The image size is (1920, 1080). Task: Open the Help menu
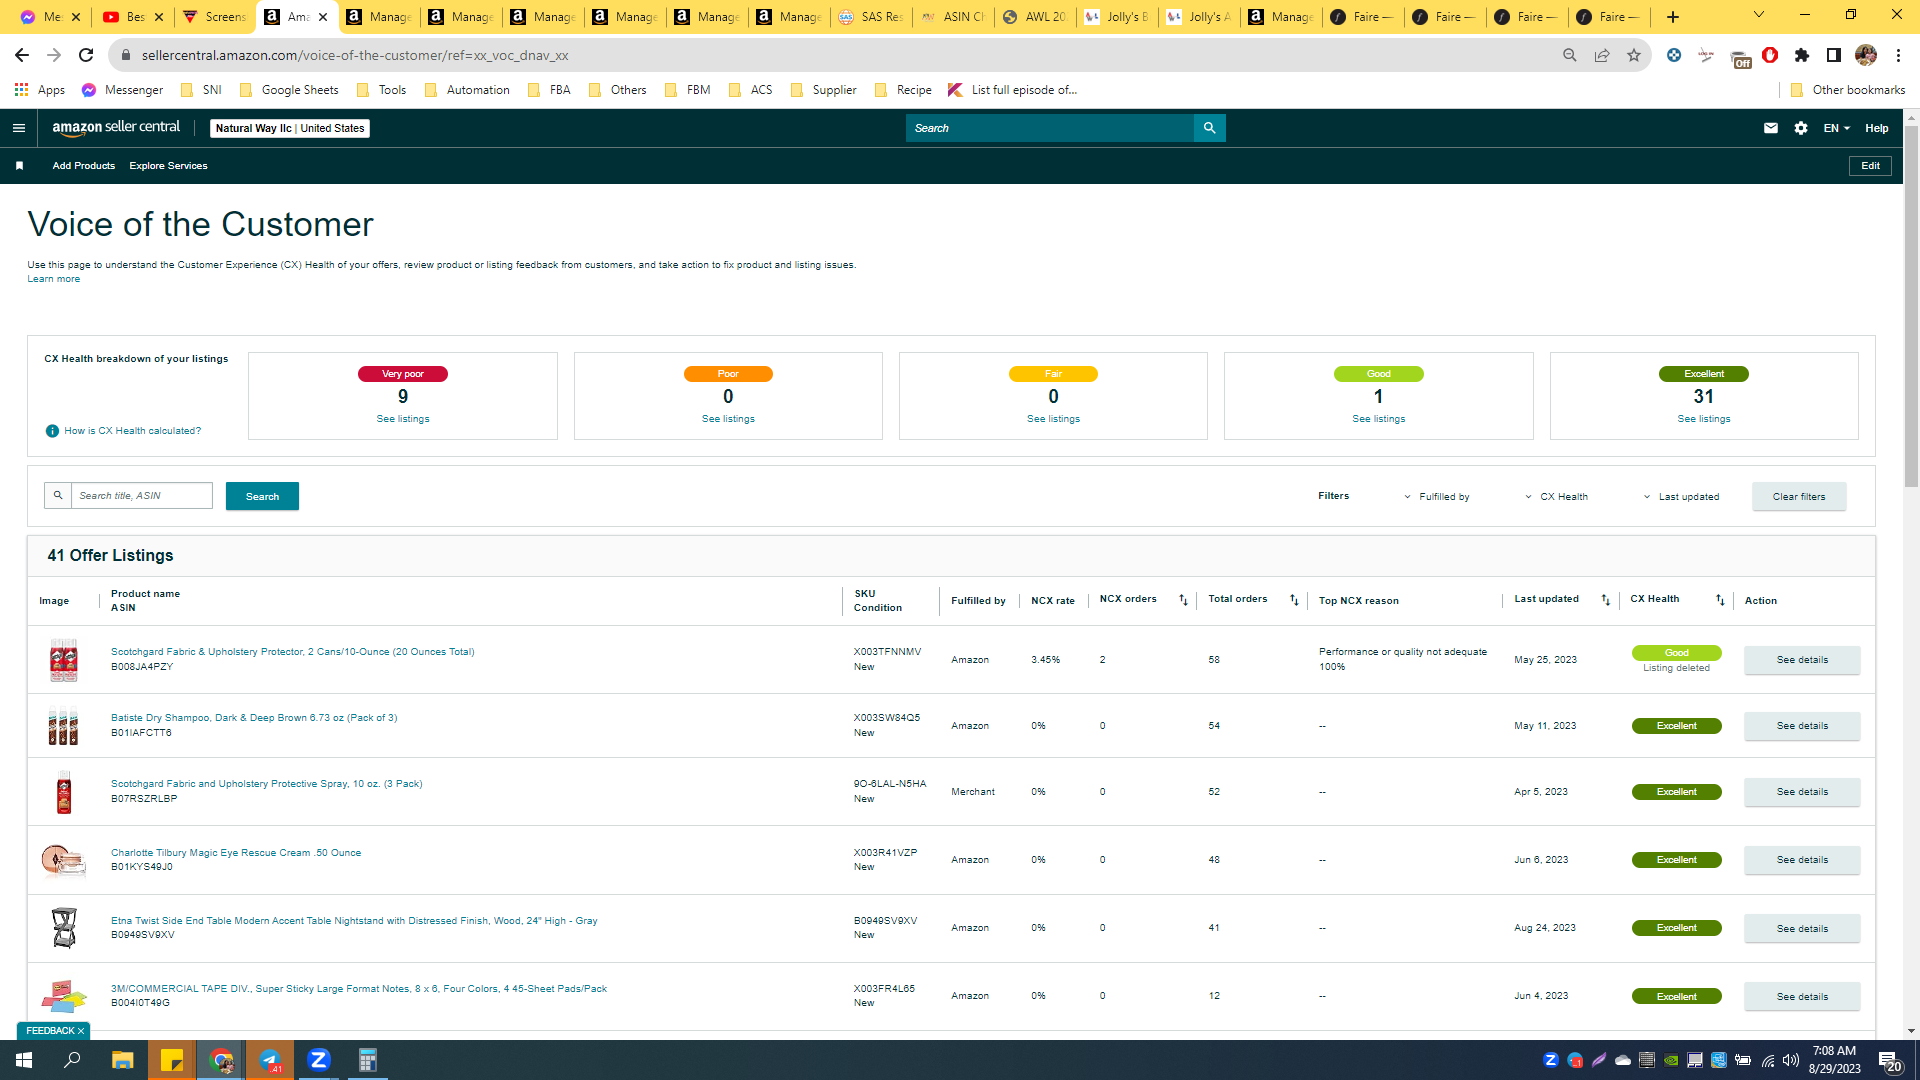point(1876,128)
